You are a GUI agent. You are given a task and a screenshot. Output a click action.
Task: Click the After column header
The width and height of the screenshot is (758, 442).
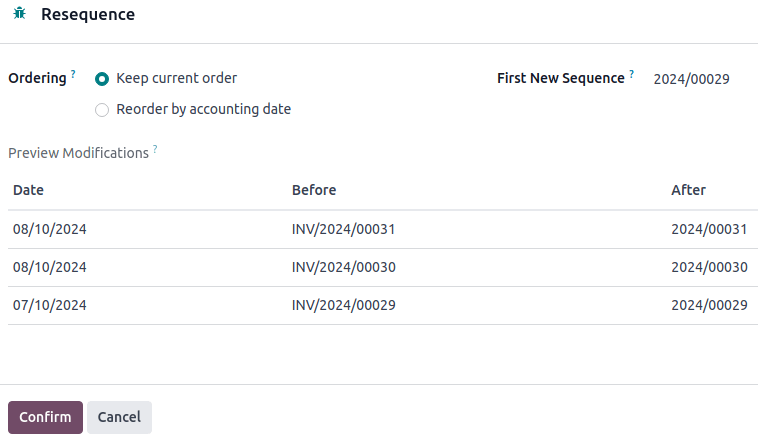tap(688, 190)
